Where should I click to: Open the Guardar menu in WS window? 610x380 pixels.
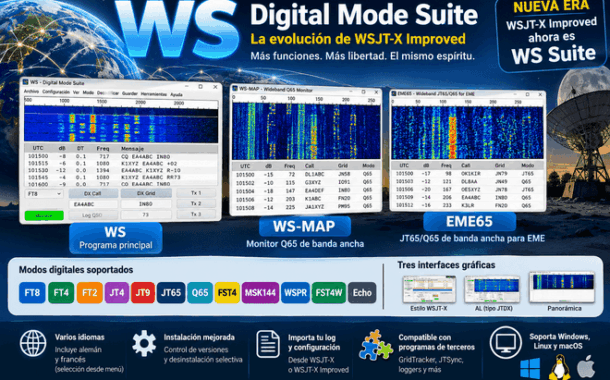(x=130, y=93)
